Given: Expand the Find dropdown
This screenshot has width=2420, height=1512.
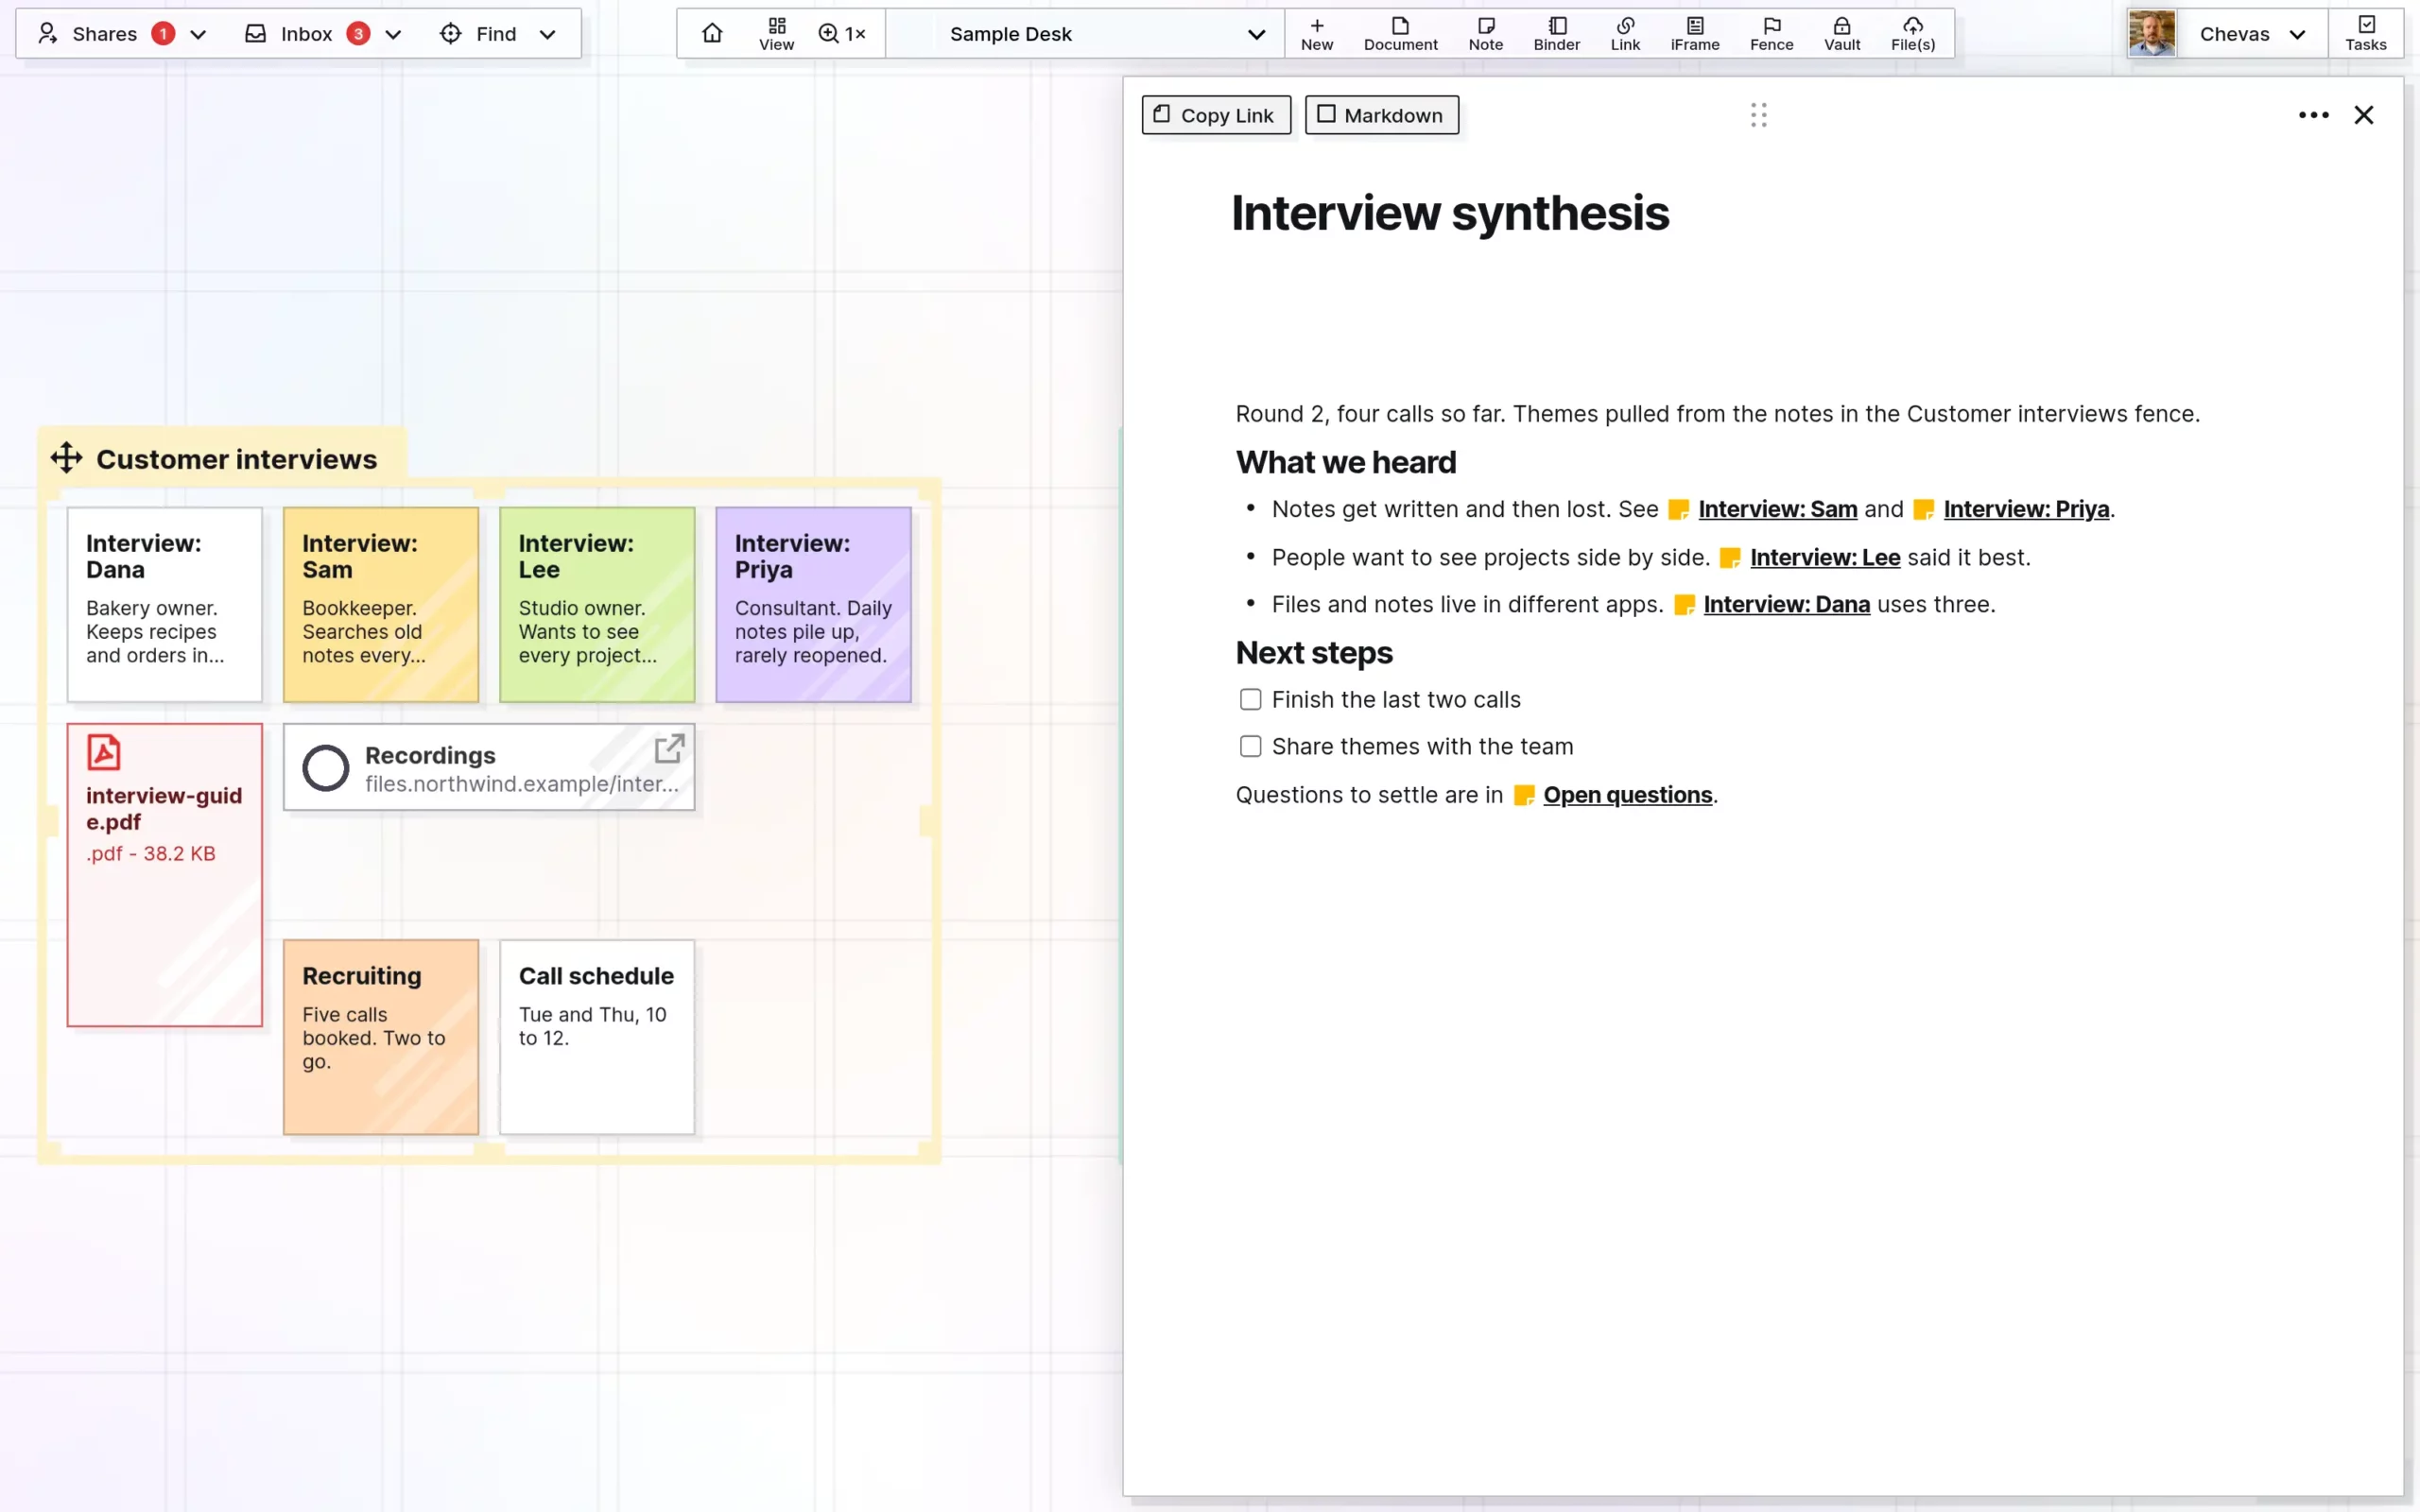Looking at the screenshot, I should pyautogui.click(x=547, y=34).
